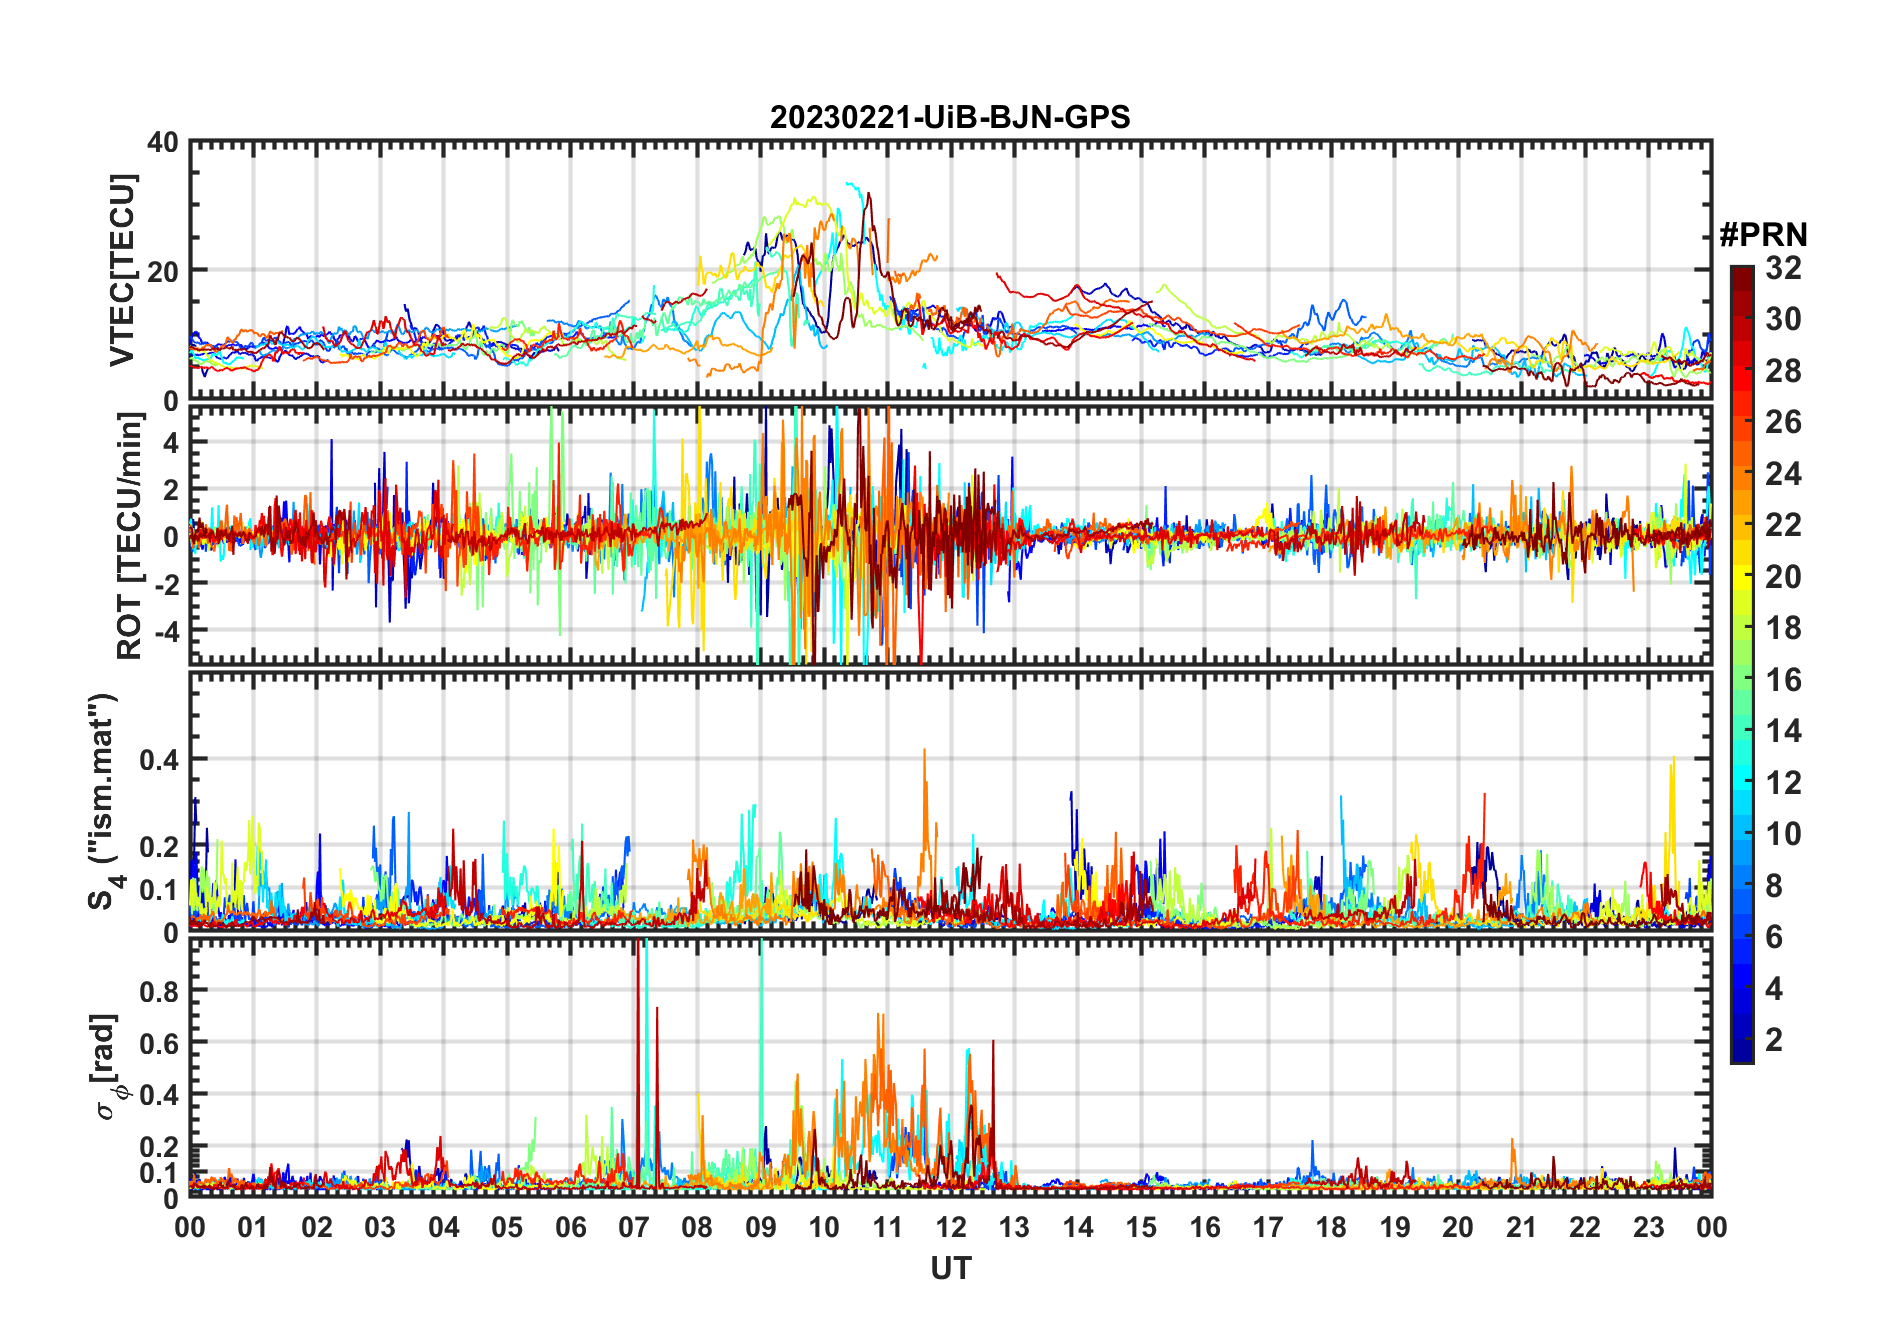
Task: Click the PRN colorbar gradient strip
Action: pos(1742,664)
